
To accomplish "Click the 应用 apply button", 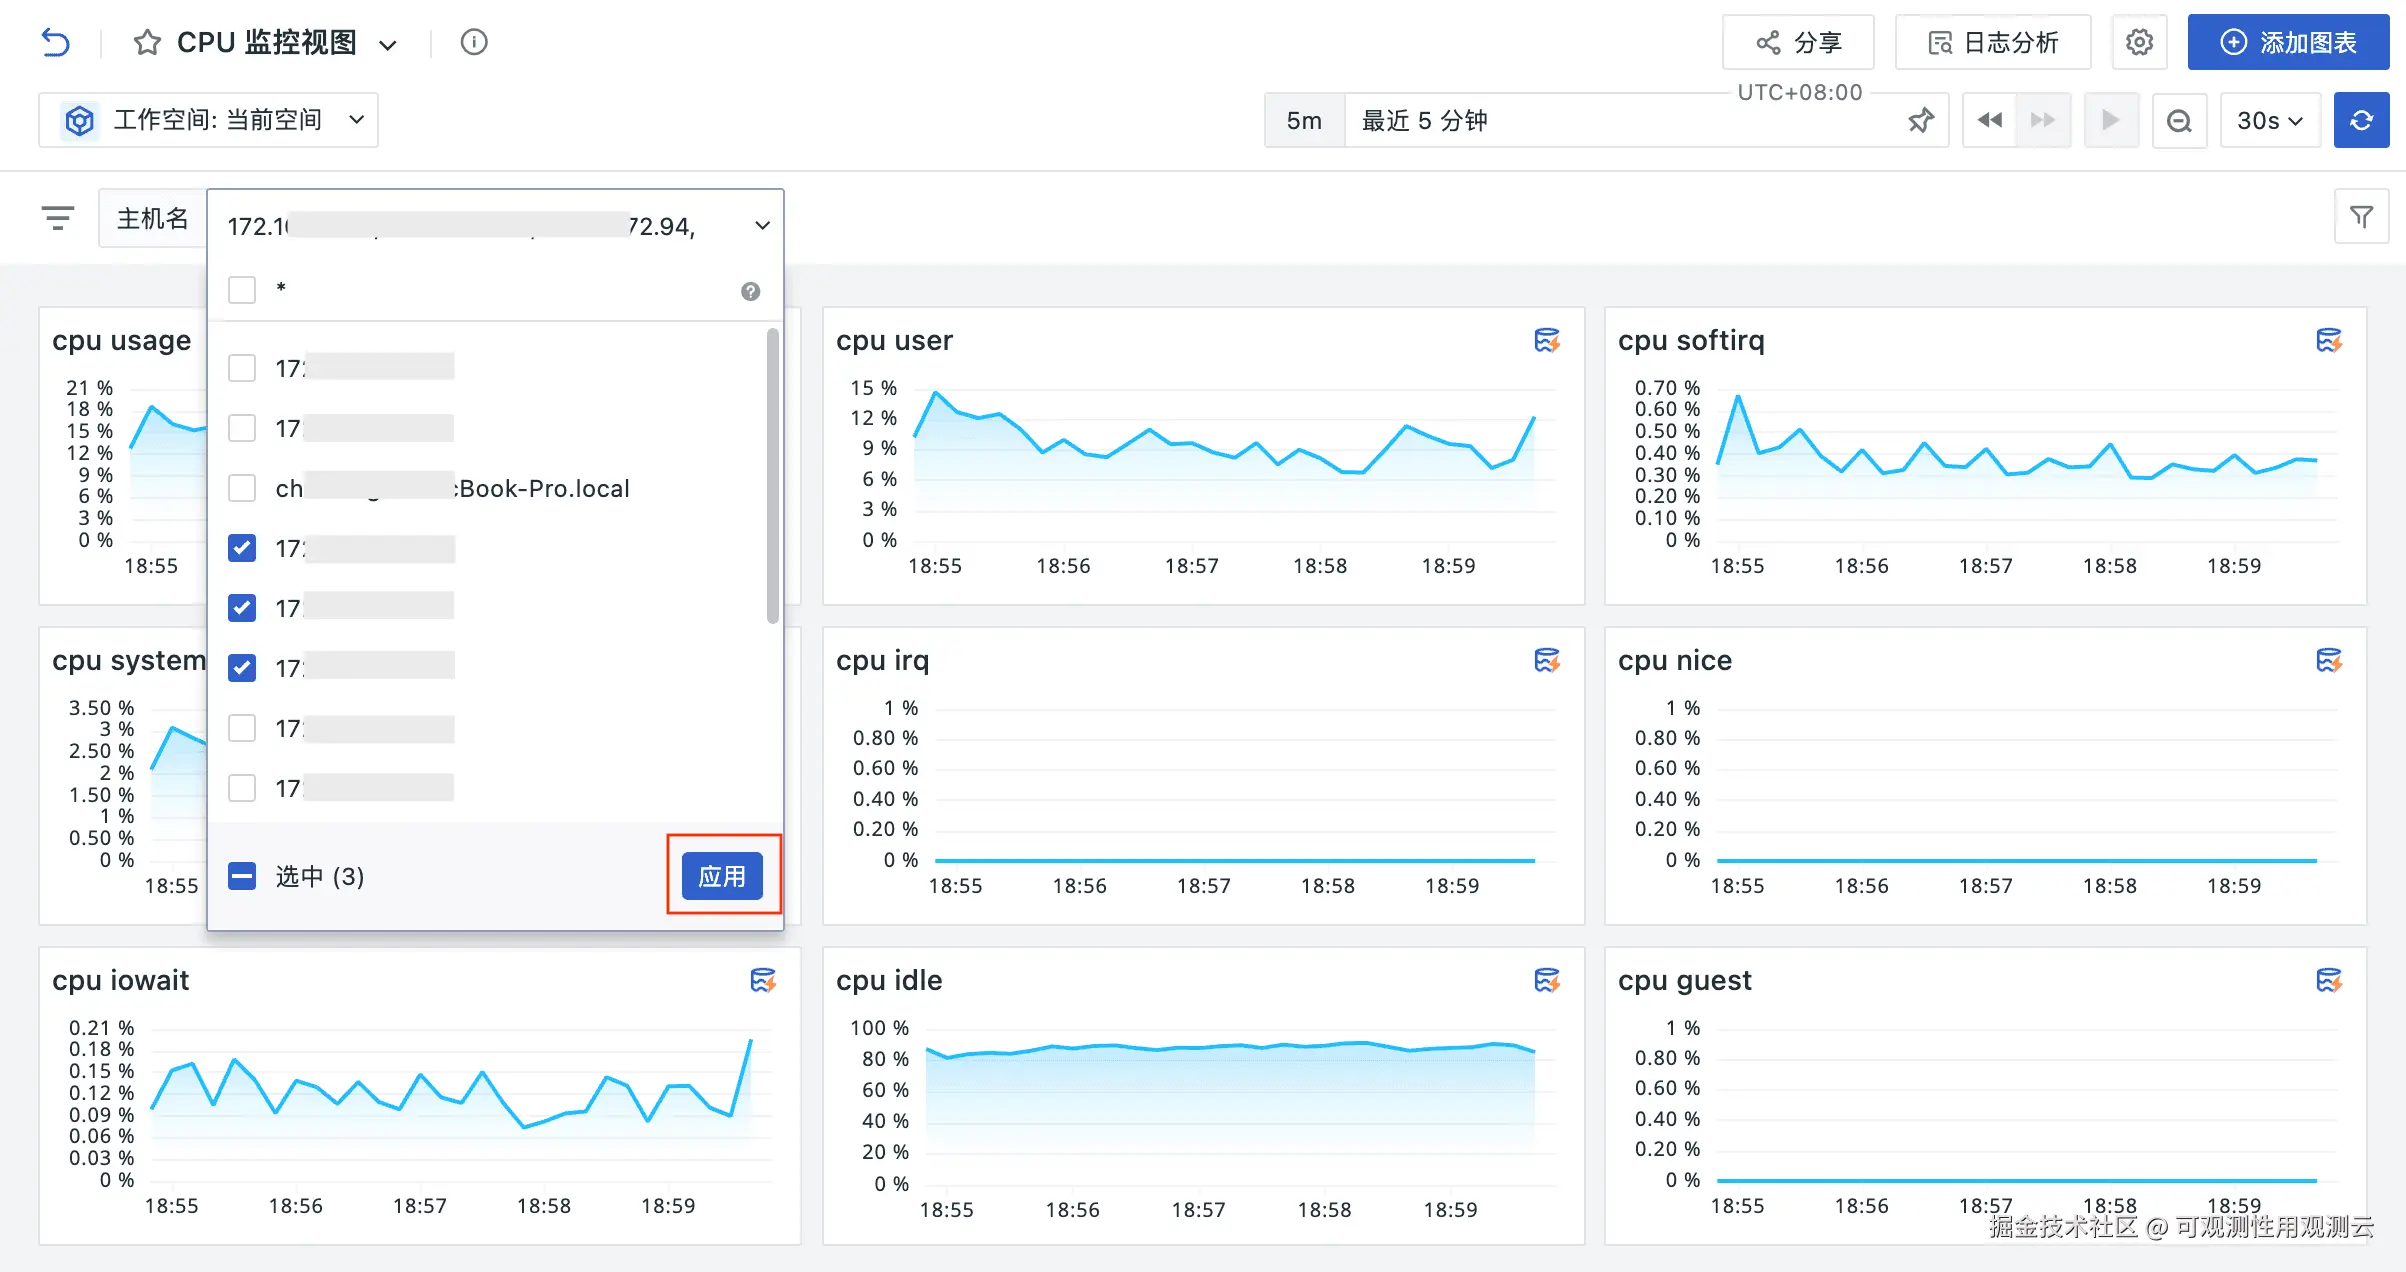I will (x=722, y=876).
